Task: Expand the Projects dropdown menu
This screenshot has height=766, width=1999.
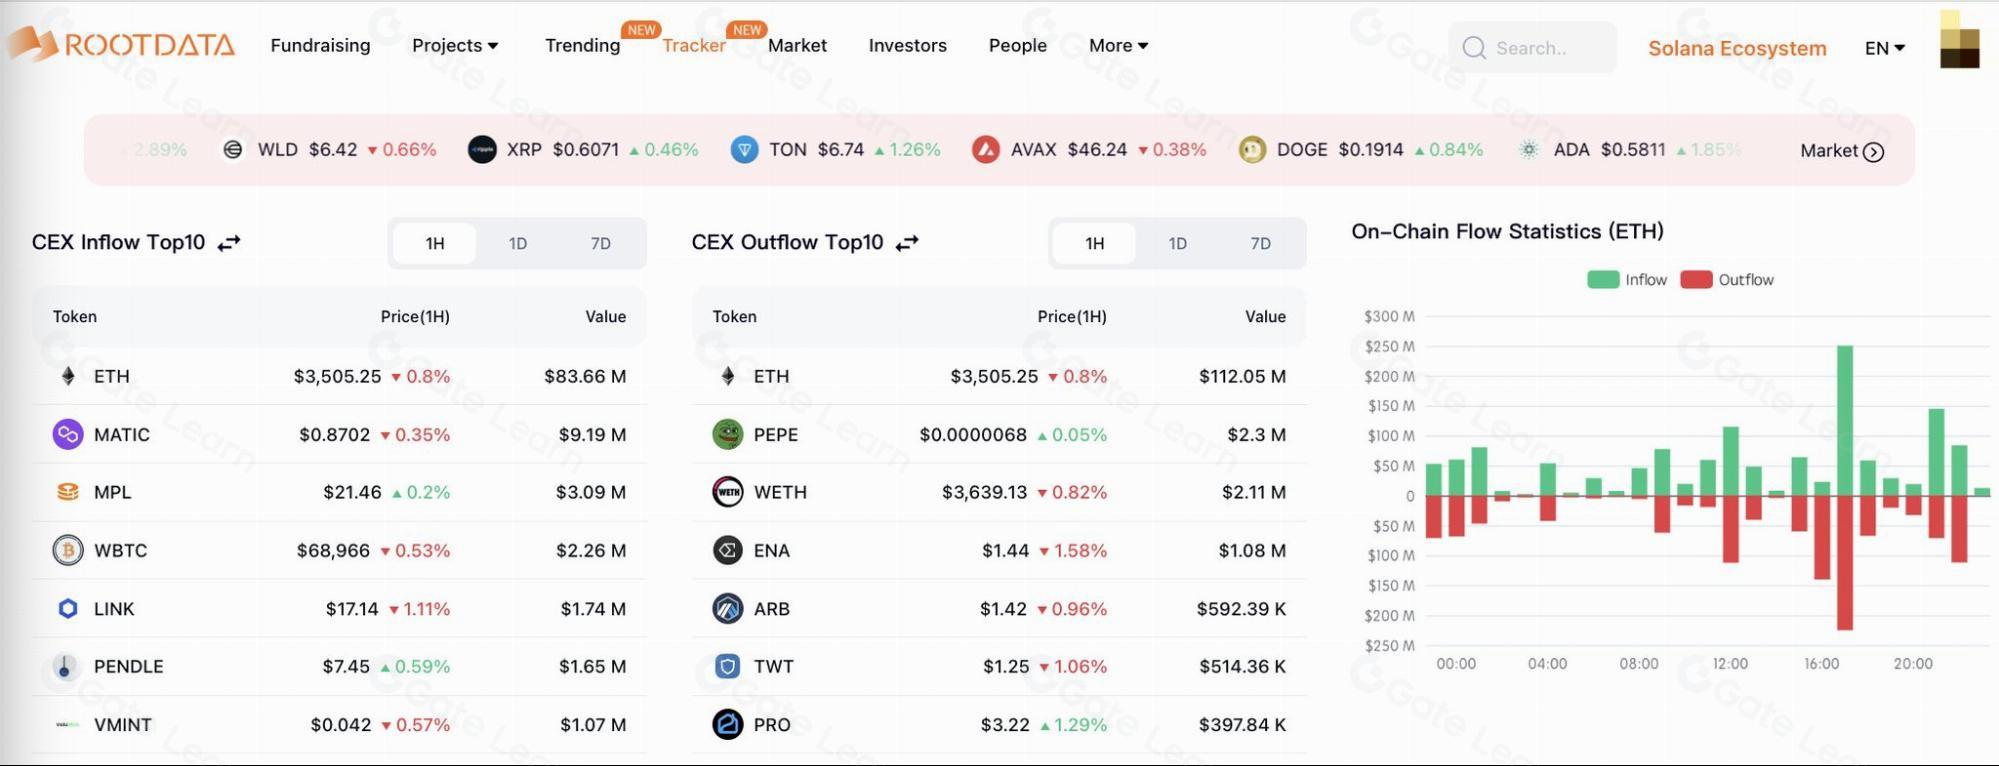Action: pyautogui.click(x=455, y=45)
